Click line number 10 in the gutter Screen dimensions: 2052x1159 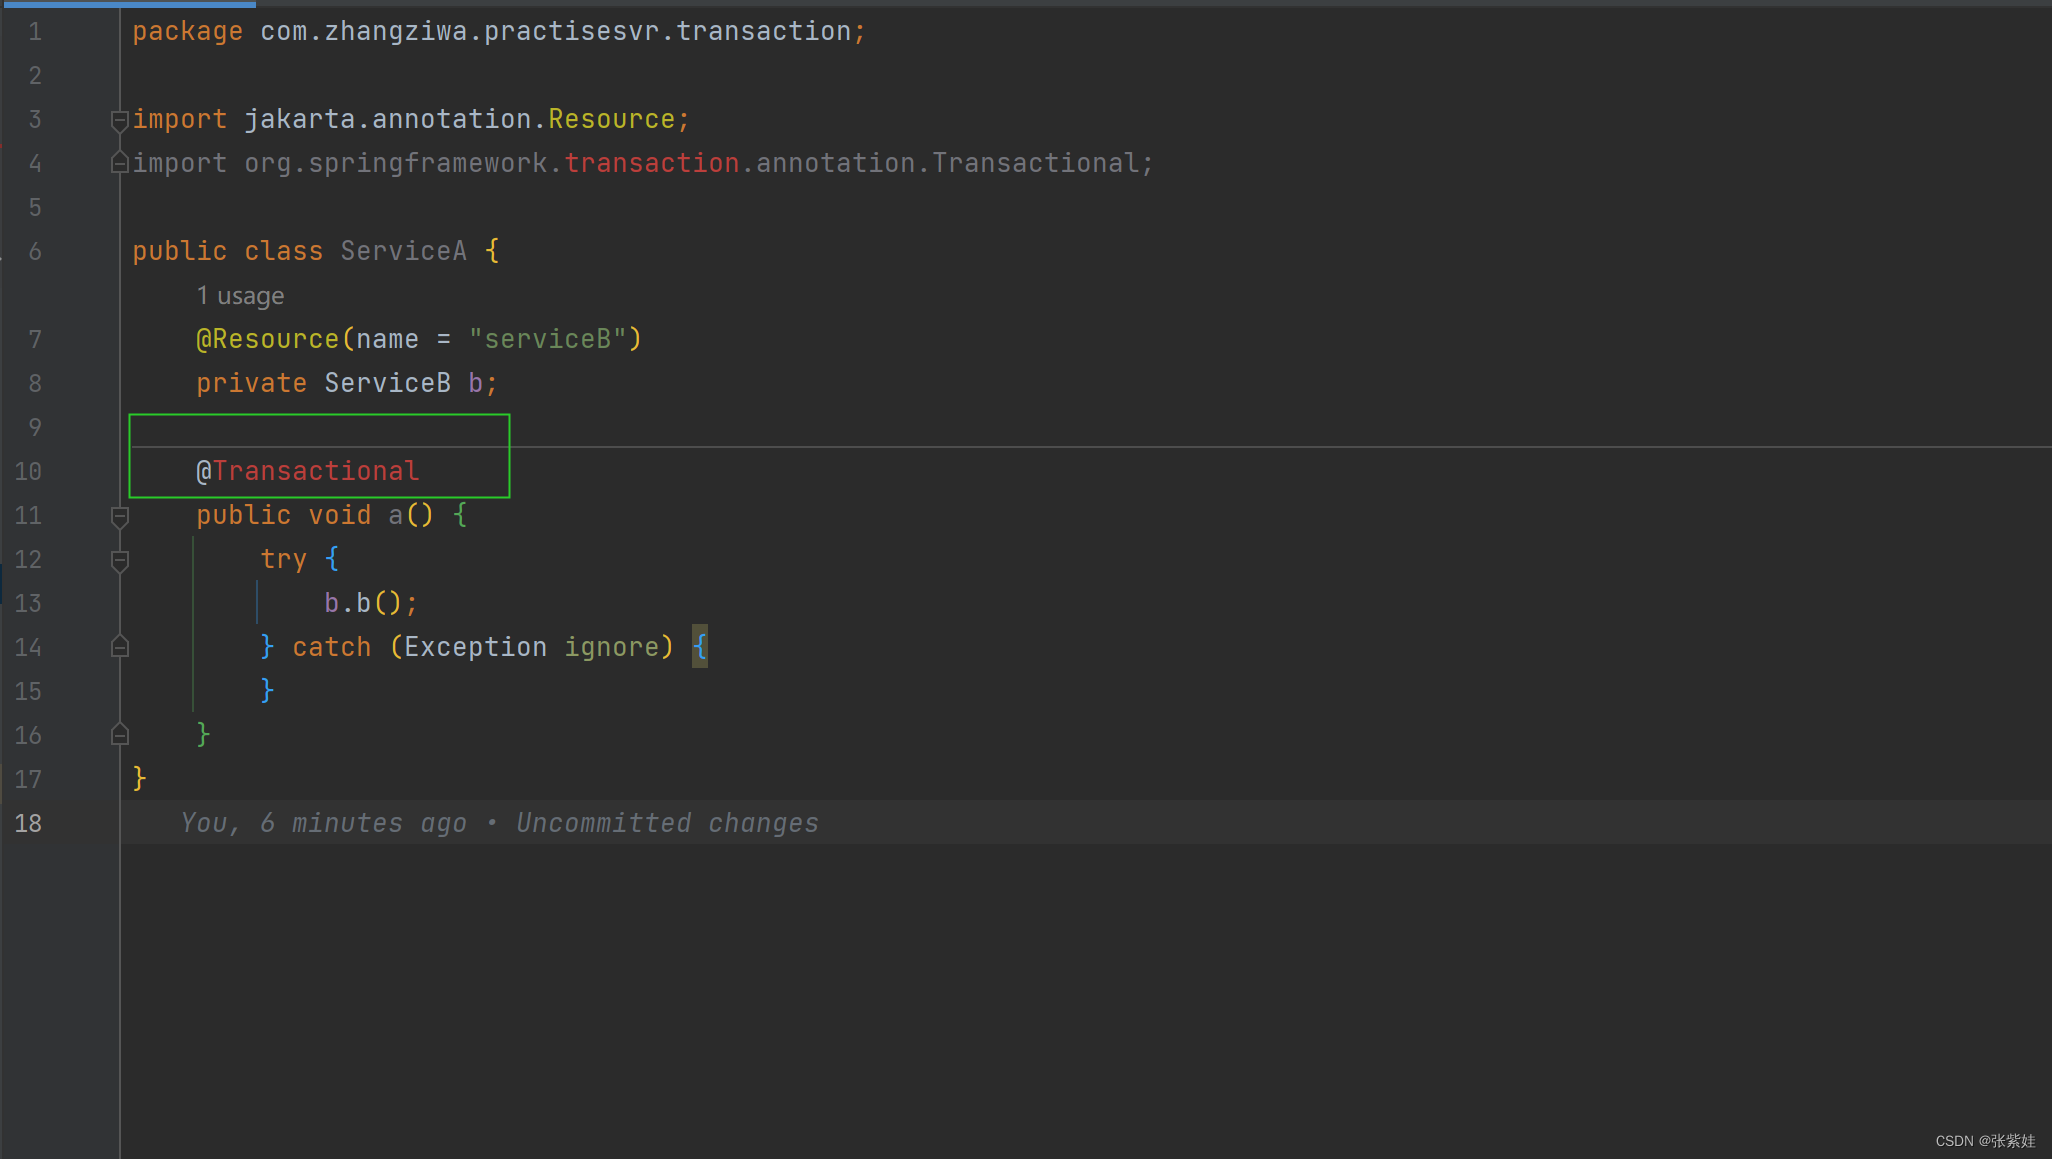(28, 471)
